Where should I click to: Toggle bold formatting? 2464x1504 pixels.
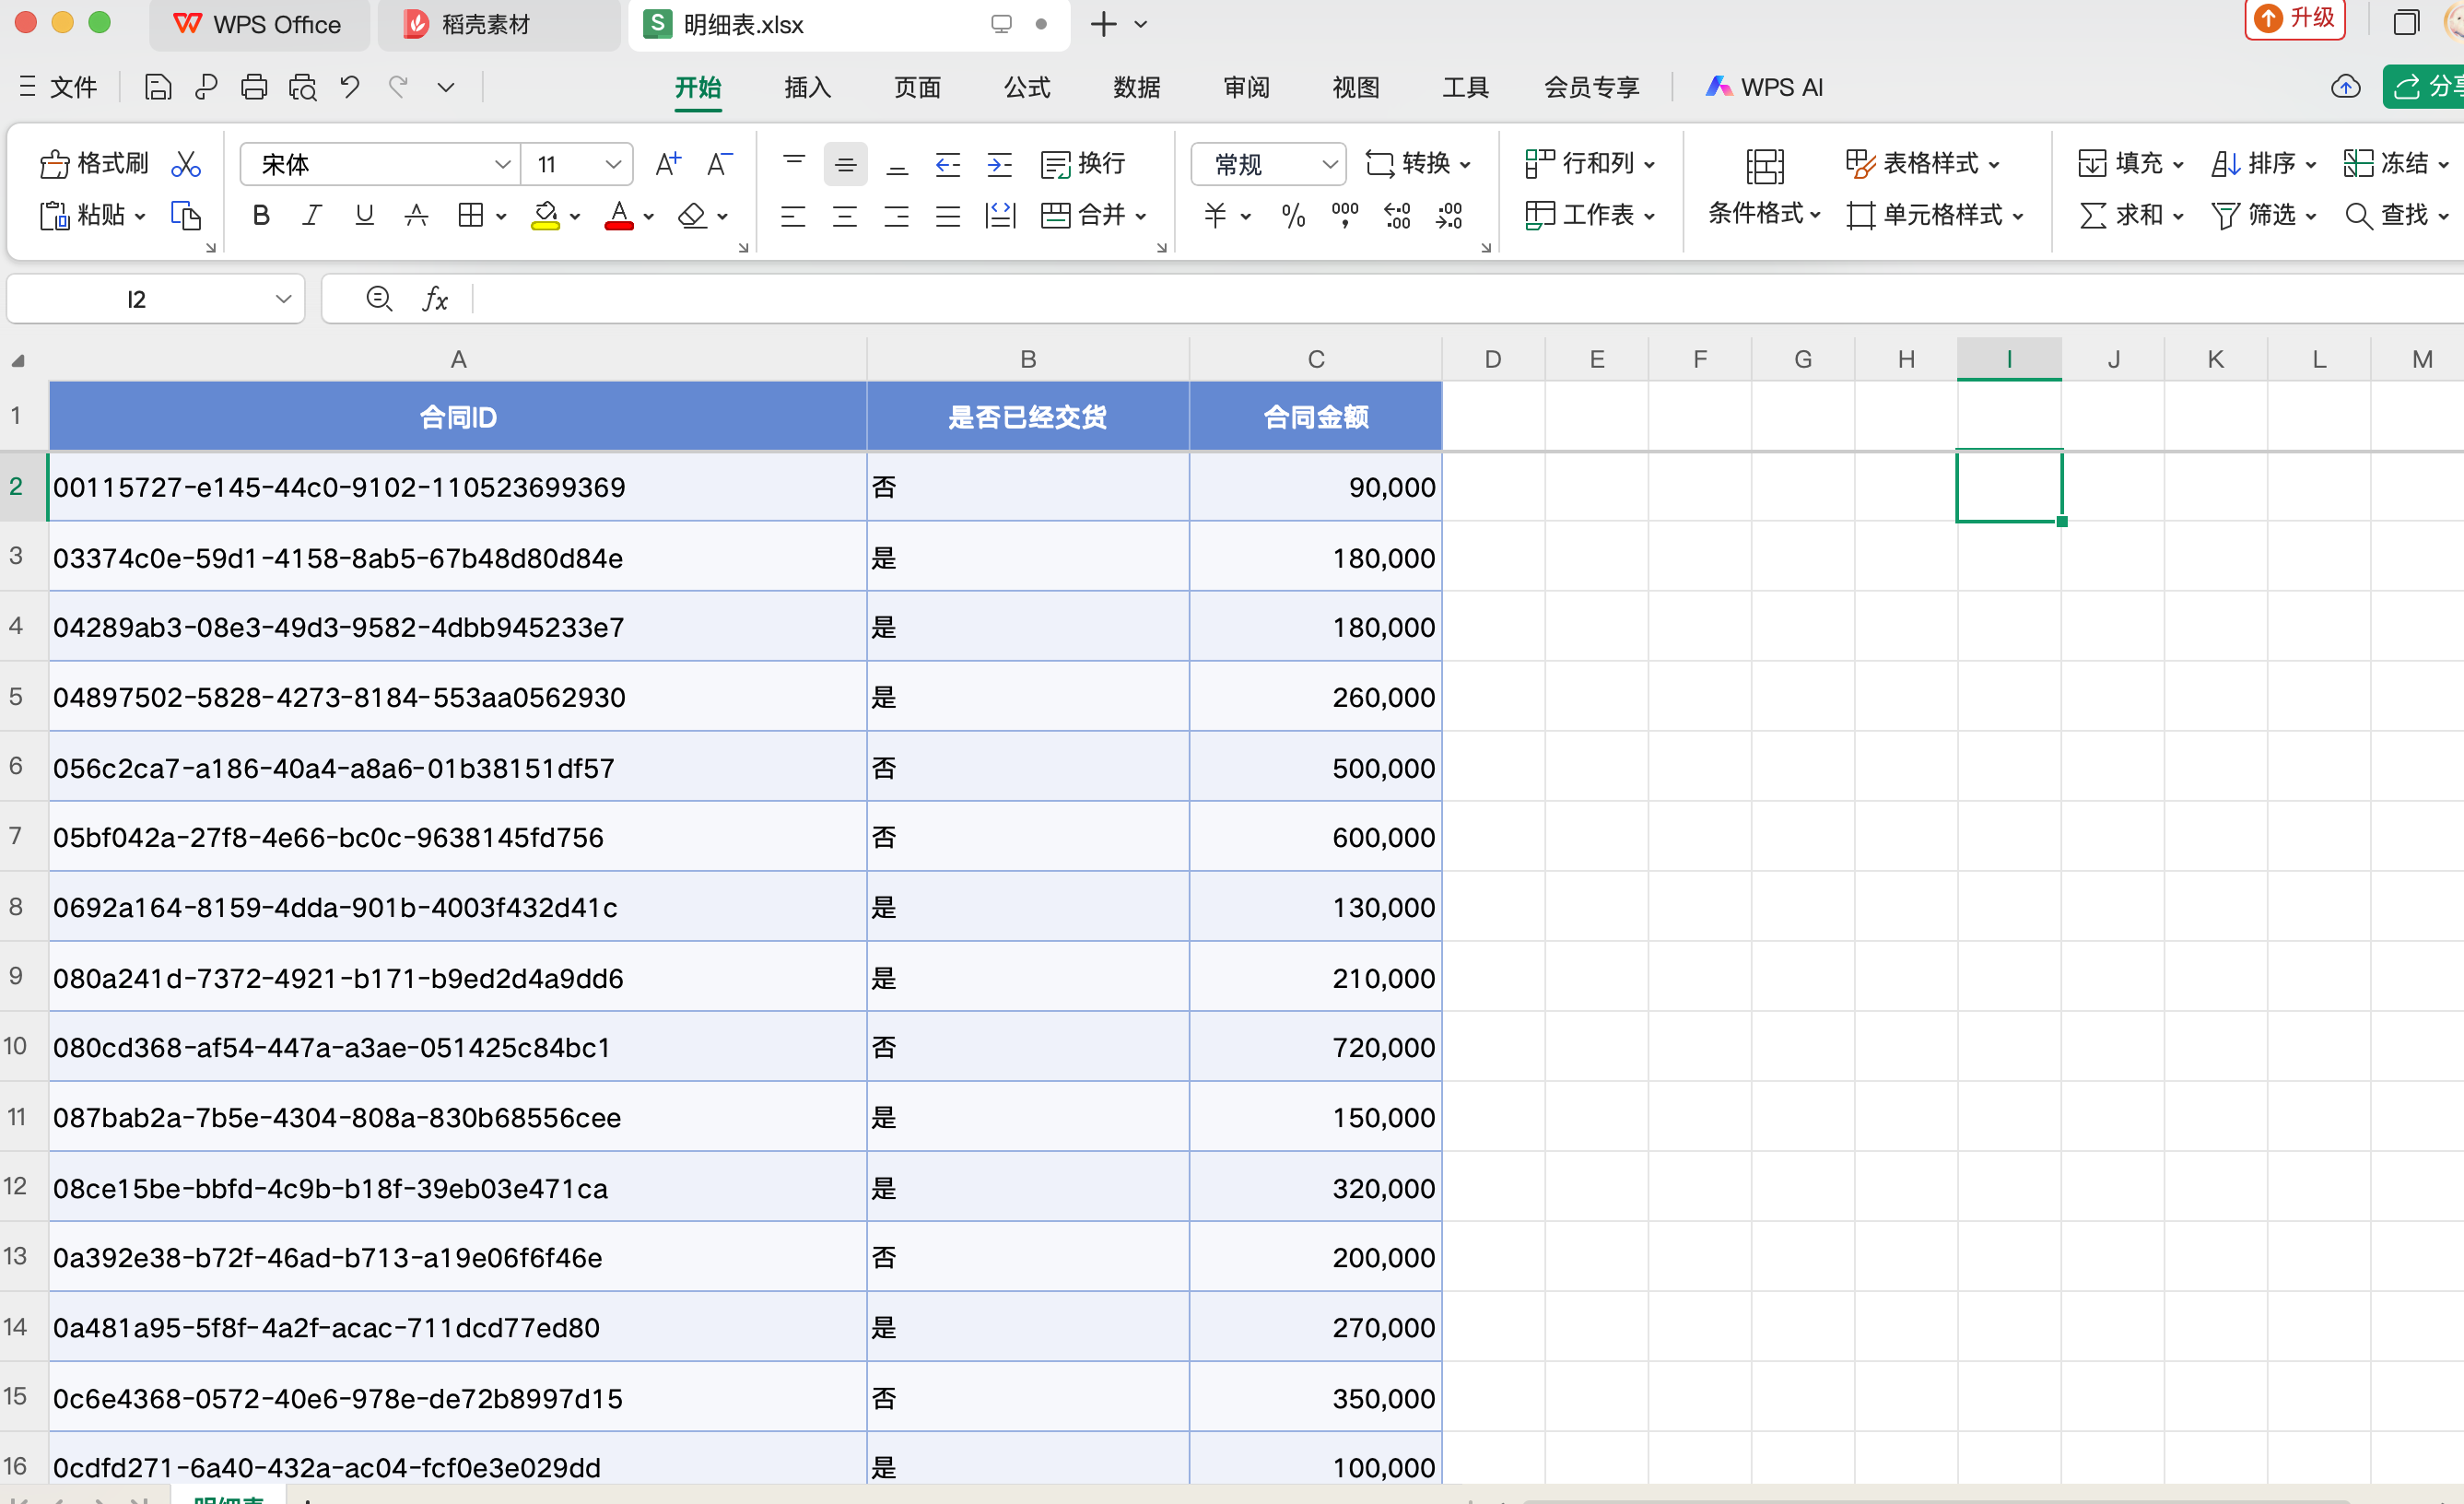coord(261,215)
